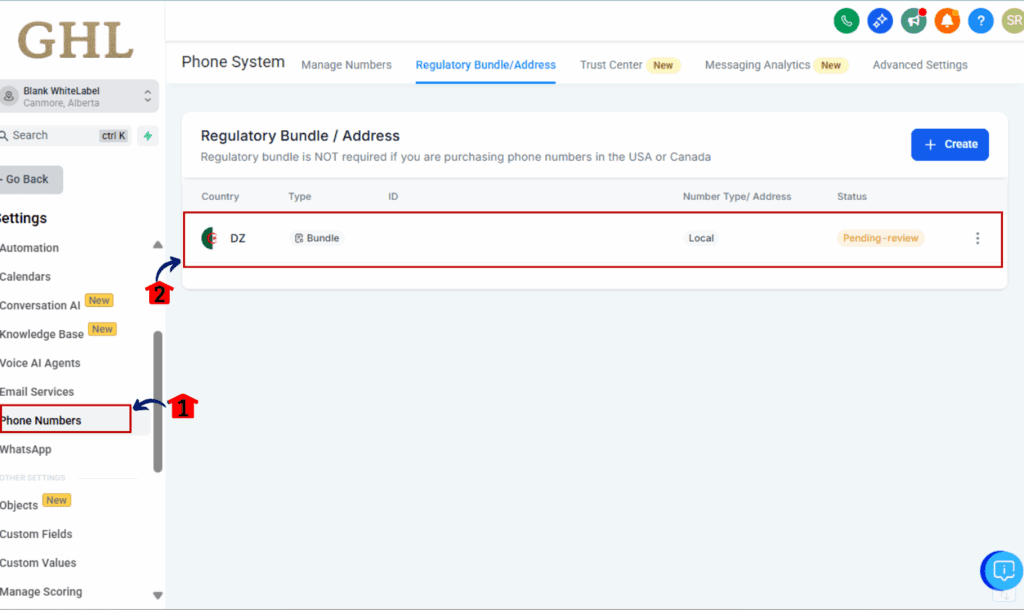Viewport: 1024px width, 610px height.
Task: Open the help question mark icon
Action: 980,20
